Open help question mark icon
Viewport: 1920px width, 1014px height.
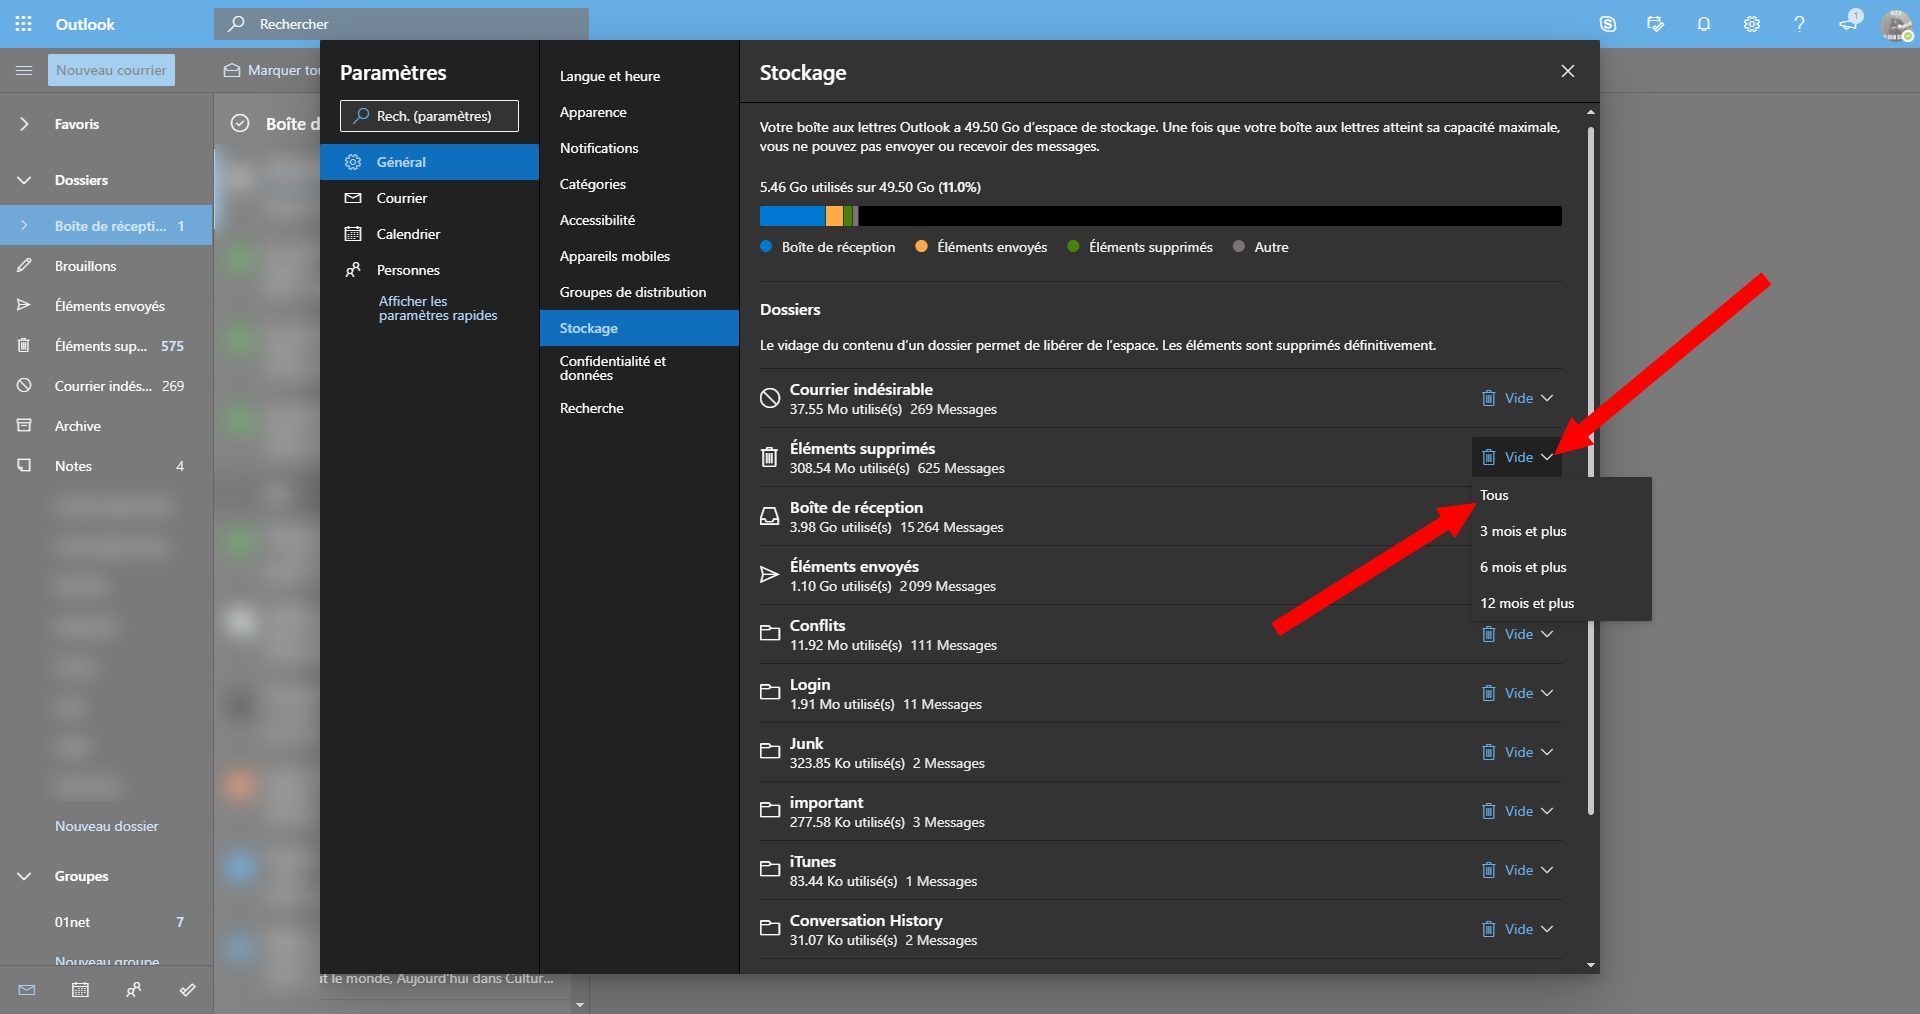[x=1800, y=24]
